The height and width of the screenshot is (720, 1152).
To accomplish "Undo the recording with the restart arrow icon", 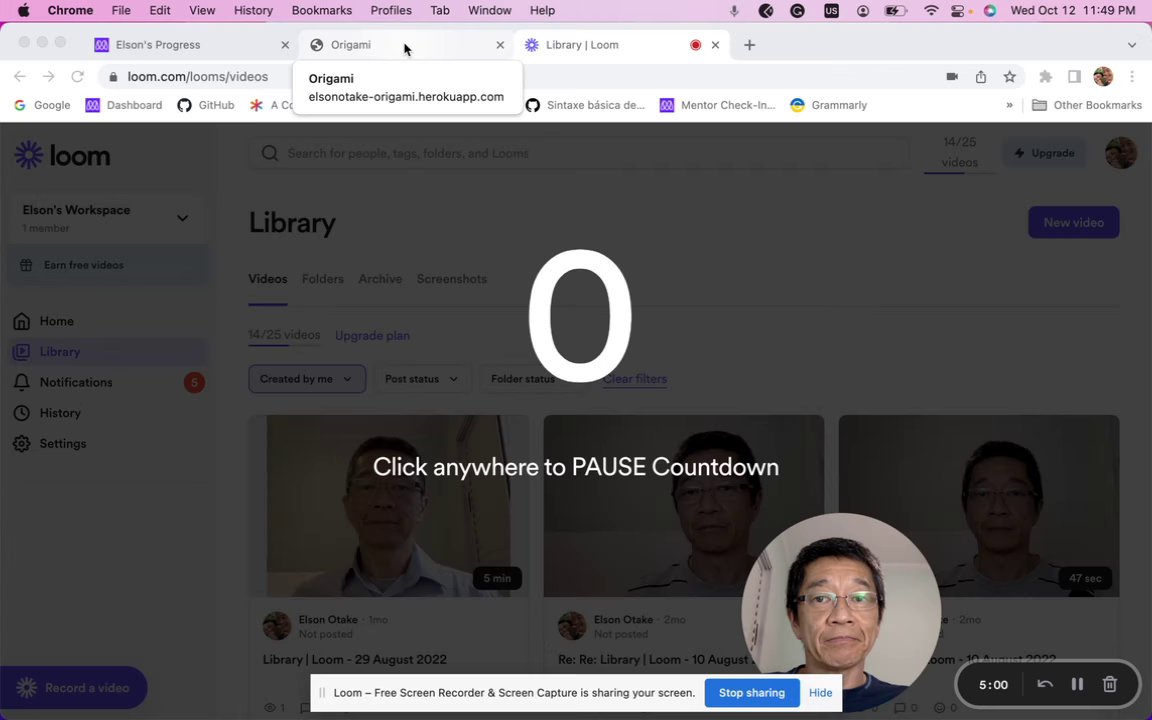I will tap(1045, 685).
